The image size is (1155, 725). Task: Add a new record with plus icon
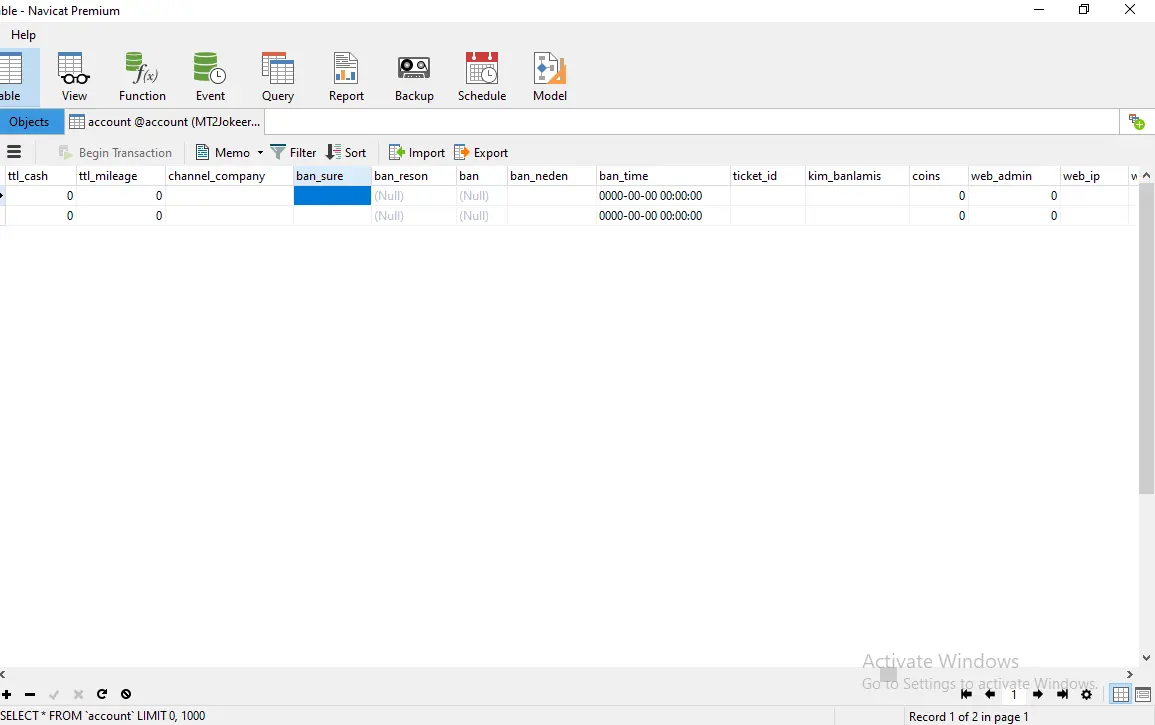[7, 695]
